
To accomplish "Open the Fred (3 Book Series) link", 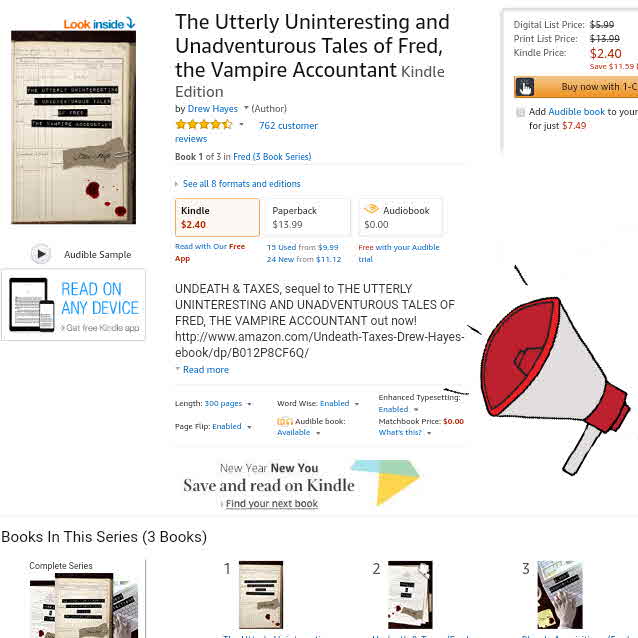I will 272,157.
